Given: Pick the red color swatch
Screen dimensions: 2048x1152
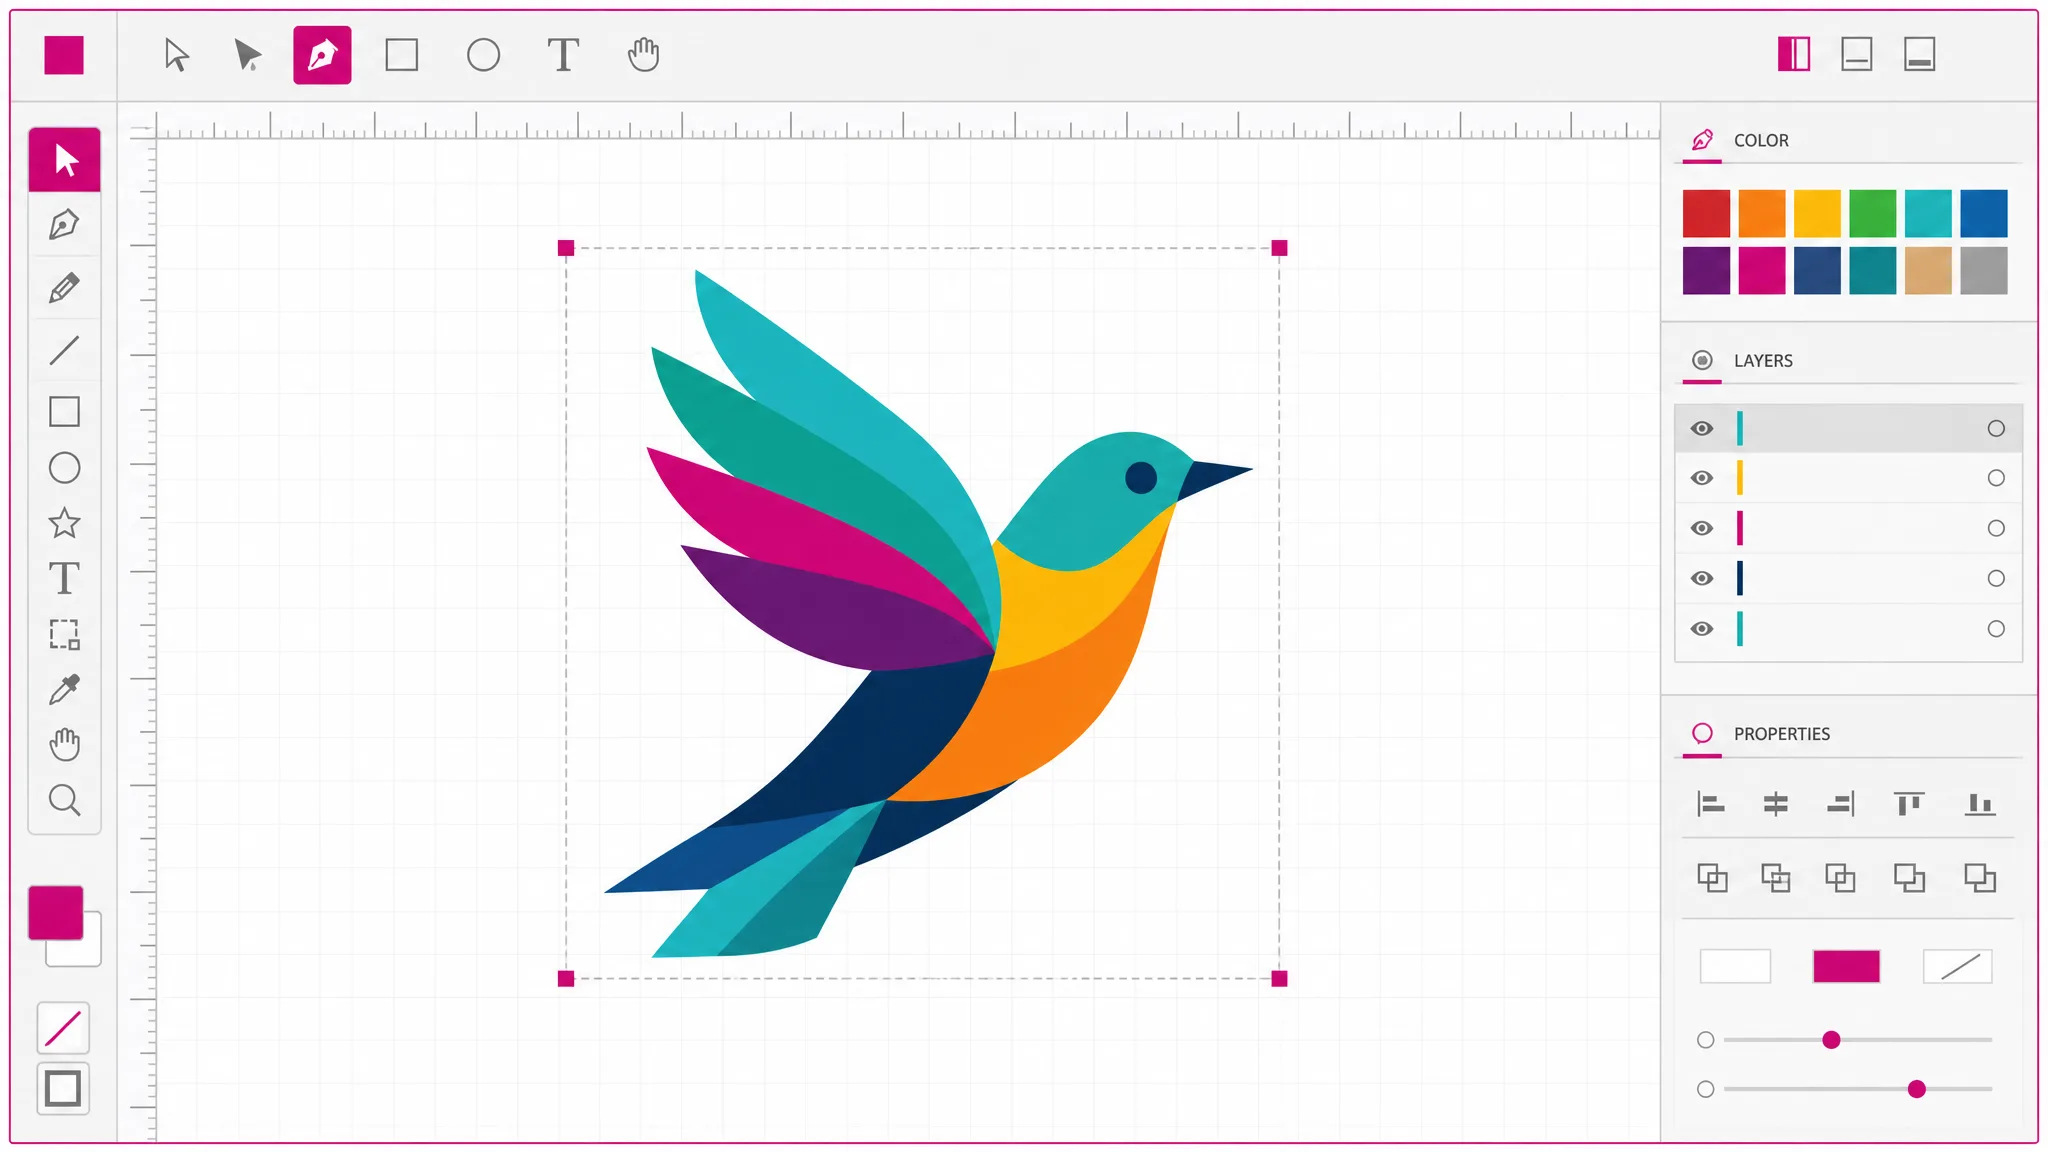Looking at the screenshot, I should coord(1706,213).
